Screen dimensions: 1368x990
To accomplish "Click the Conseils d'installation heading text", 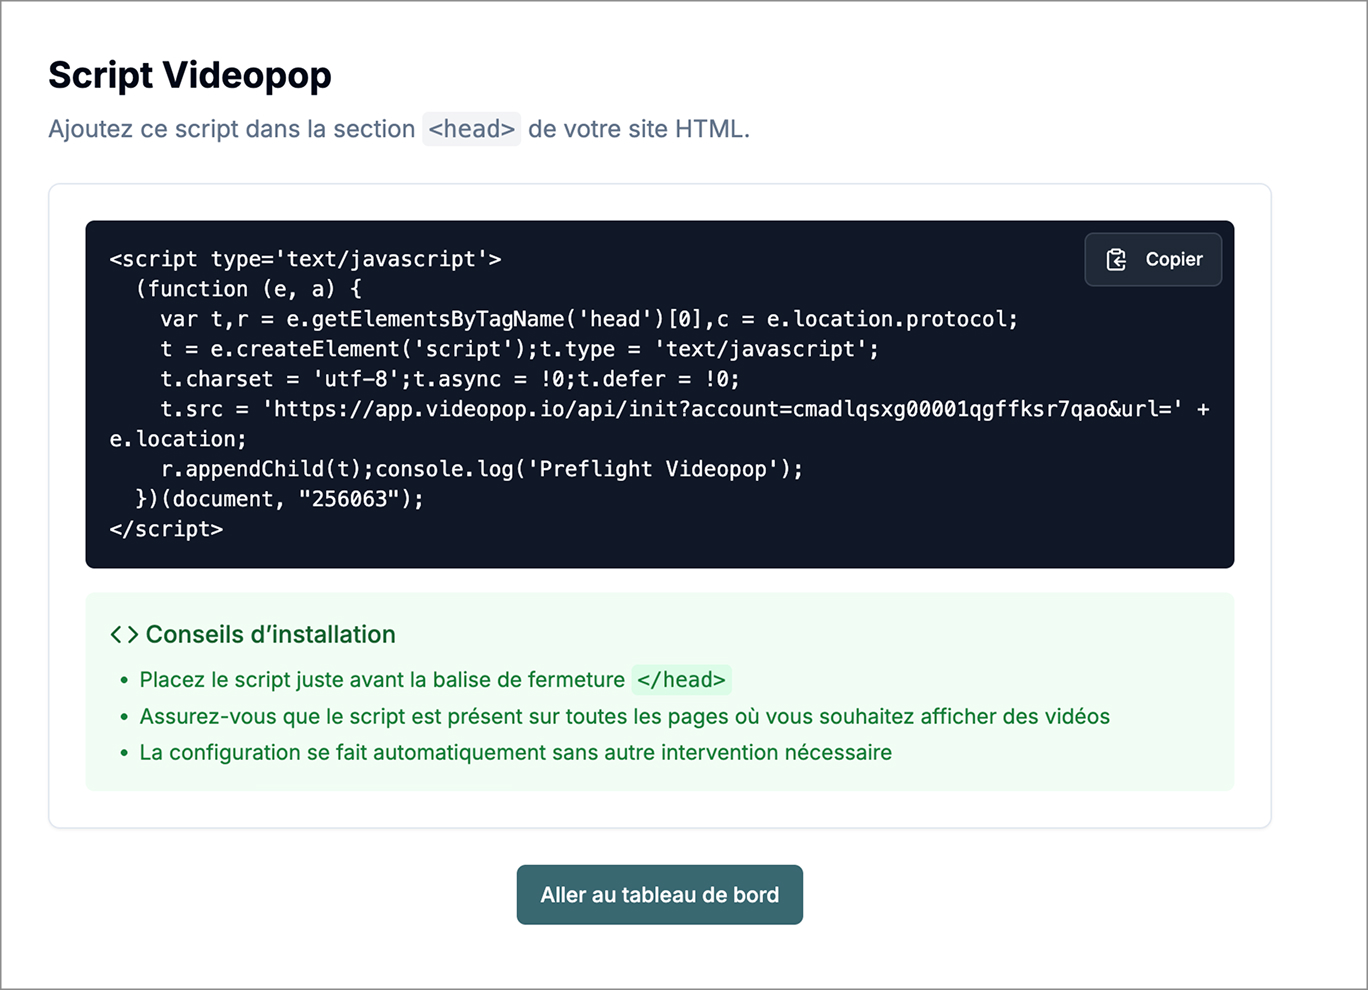I will point(271,635).
